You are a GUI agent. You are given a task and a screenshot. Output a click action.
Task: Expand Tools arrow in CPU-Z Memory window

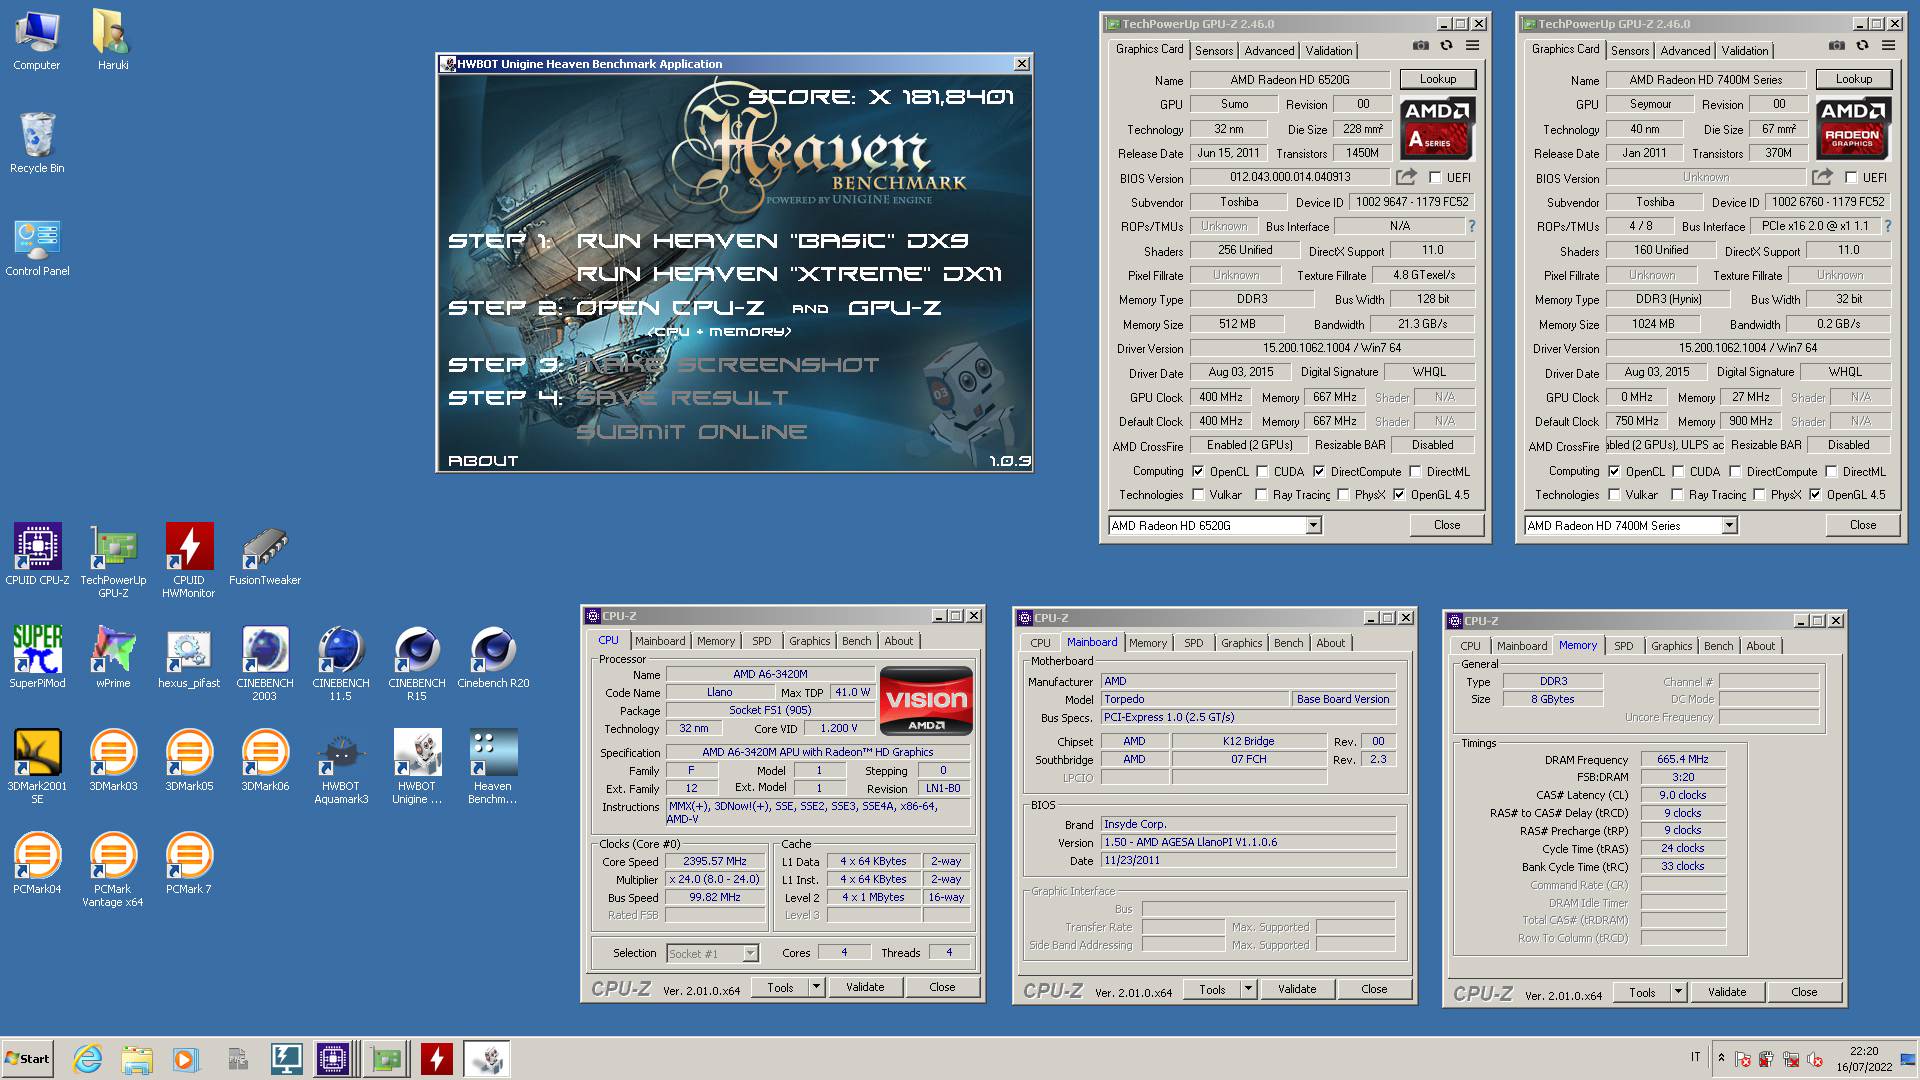click(x=1678, y=993)
